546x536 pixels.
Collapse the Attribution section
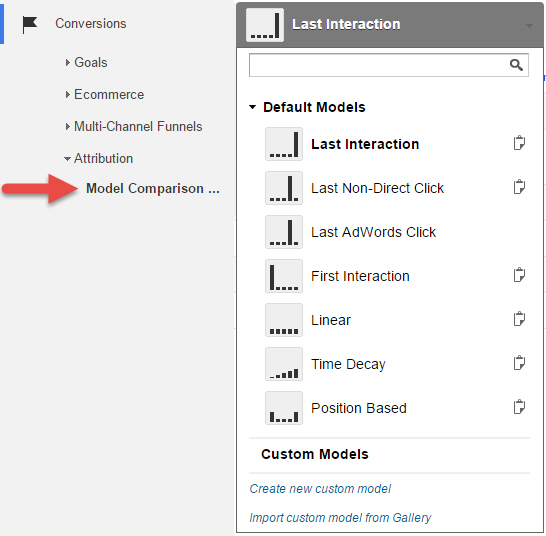click(x=67, y=159)
